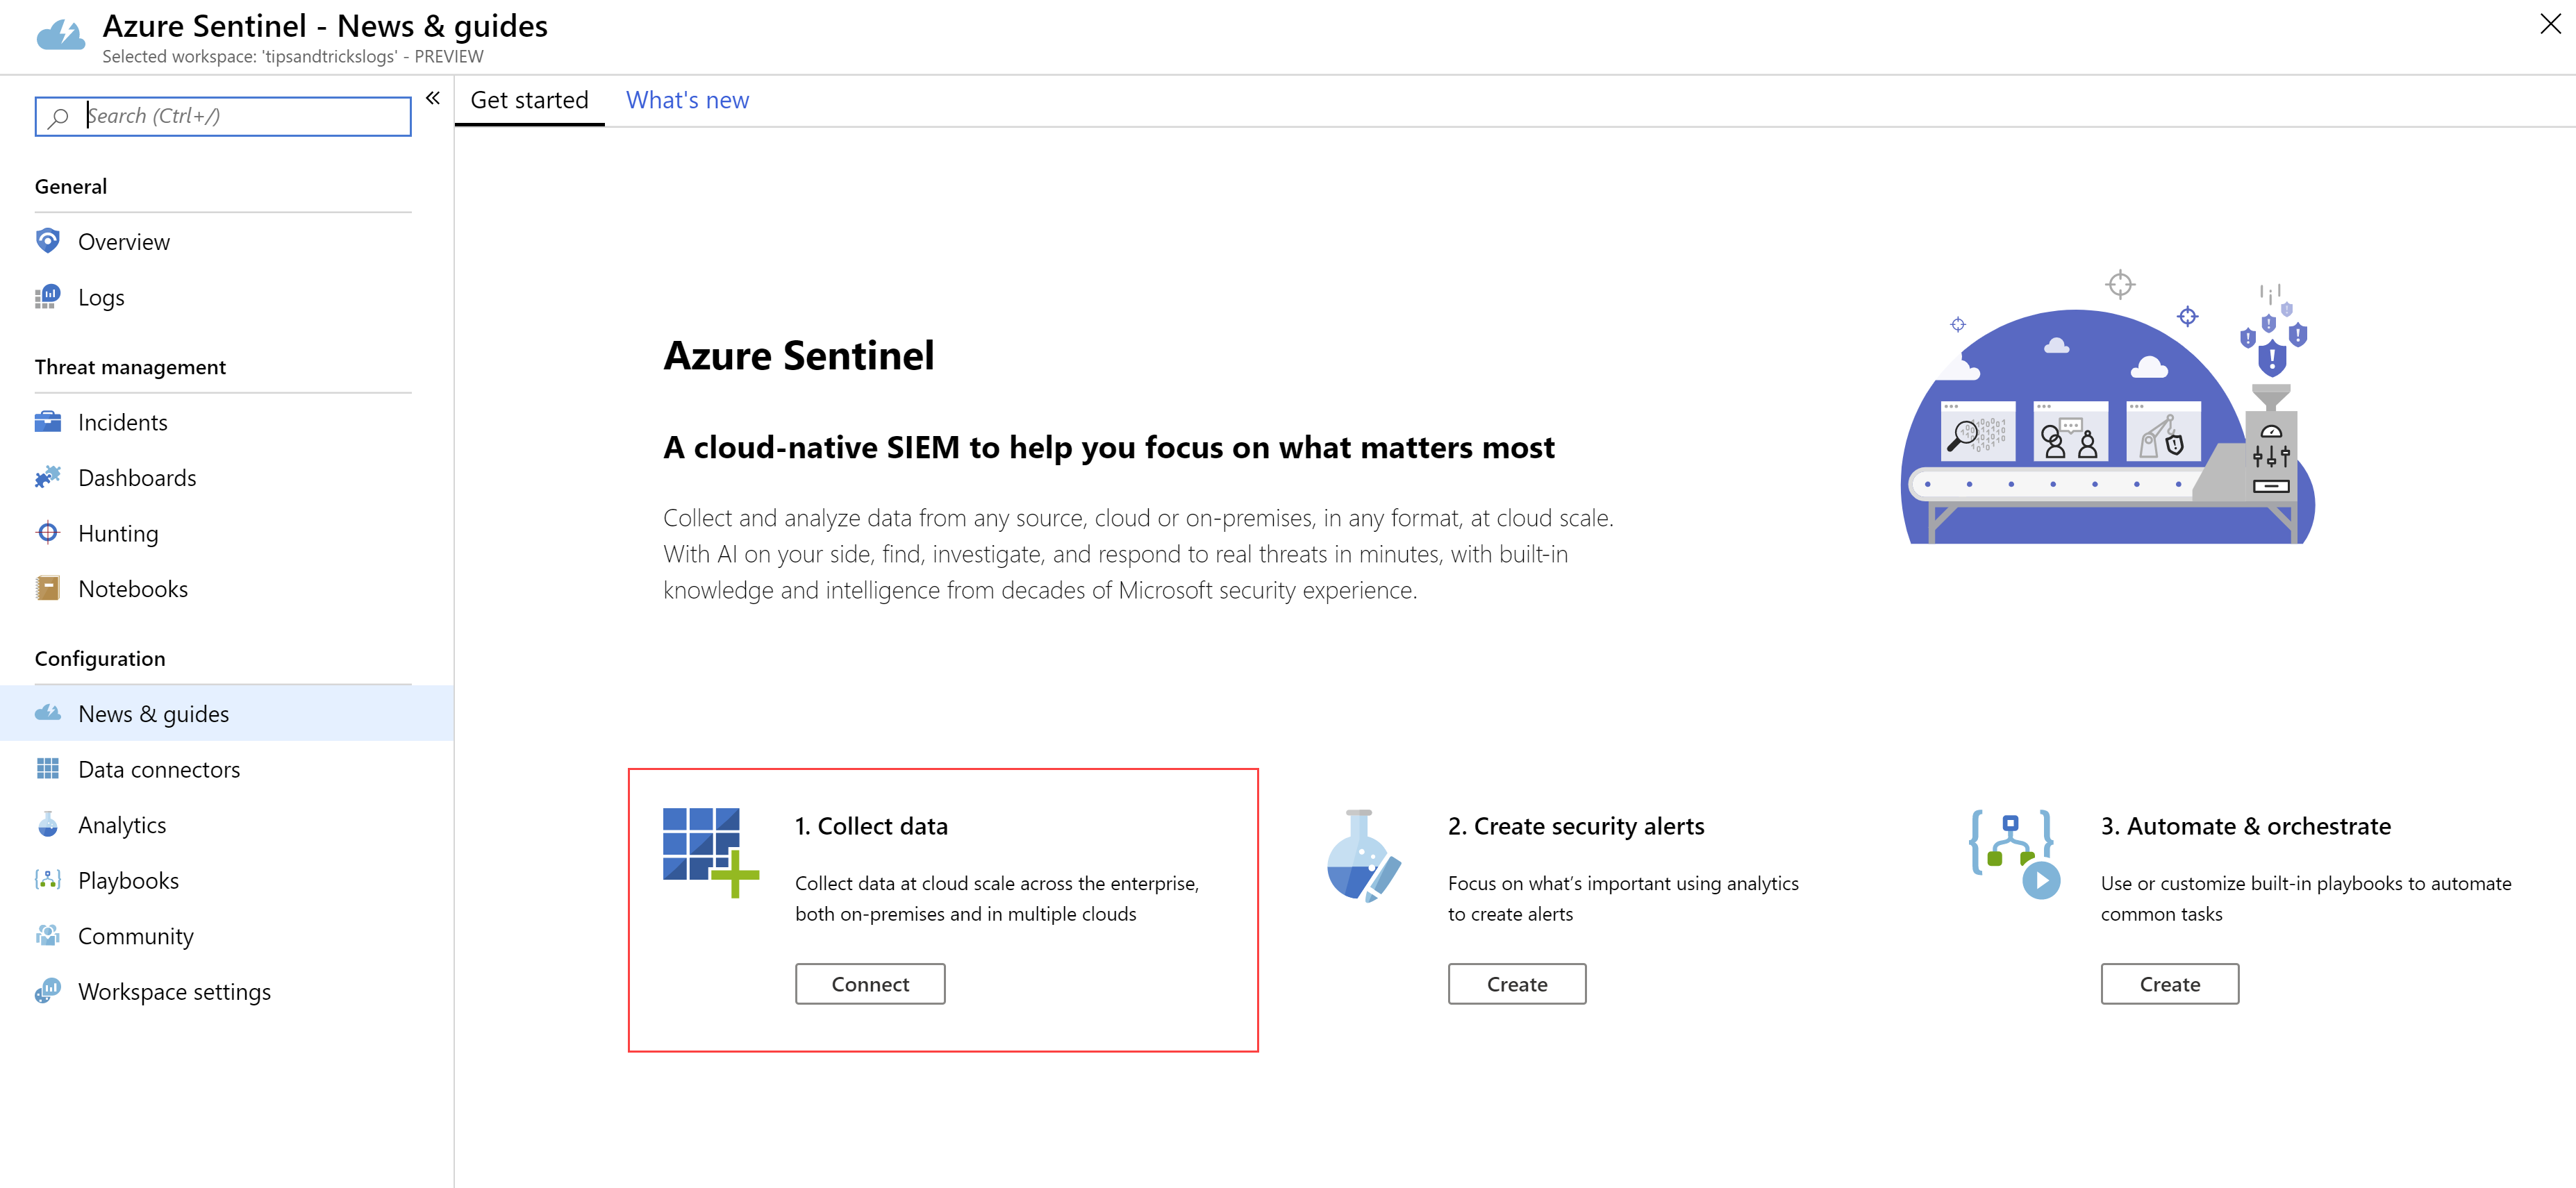Viewport: 2576px width, 1188px height.
Task: Click the '2. Create security alerts' heading
Action: 1576,826
